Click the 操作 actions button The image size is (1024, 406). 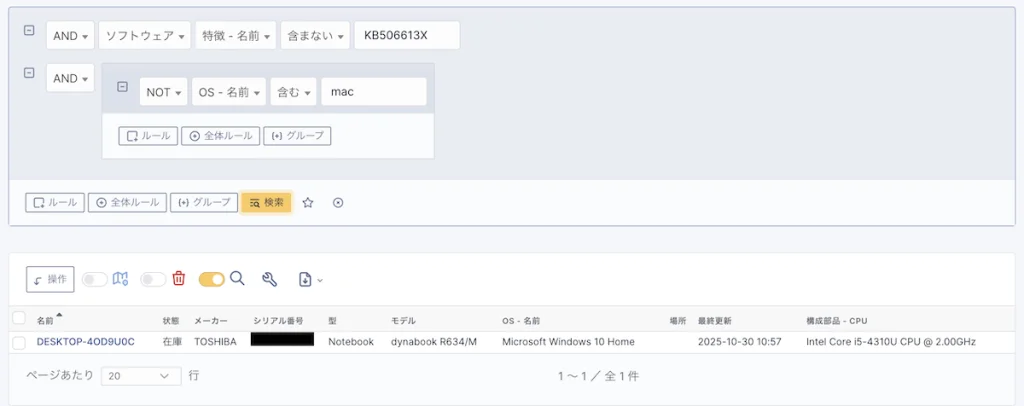point(50,279)
